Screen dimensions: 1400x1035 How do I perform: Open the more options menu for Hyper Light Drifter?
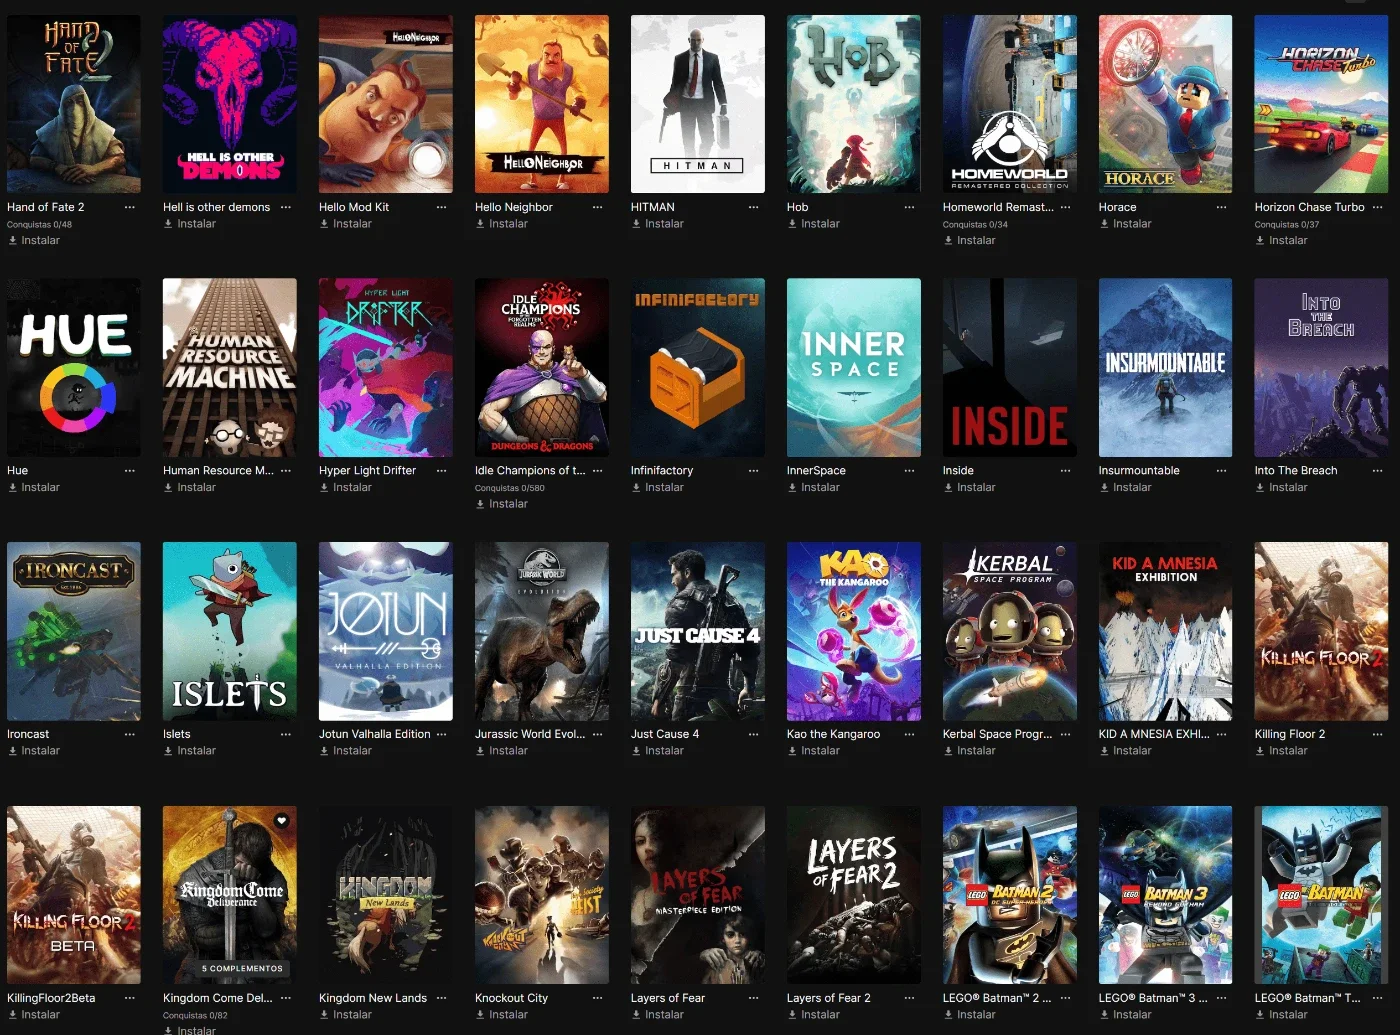[x=442, y=470]
